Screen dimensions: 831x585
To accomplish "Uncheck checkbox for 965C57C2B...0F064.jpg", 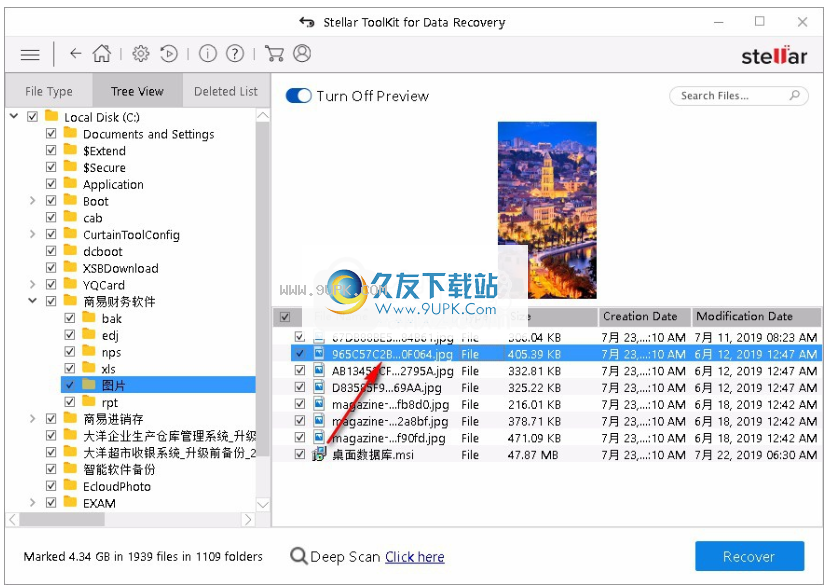I will [299, 353].
